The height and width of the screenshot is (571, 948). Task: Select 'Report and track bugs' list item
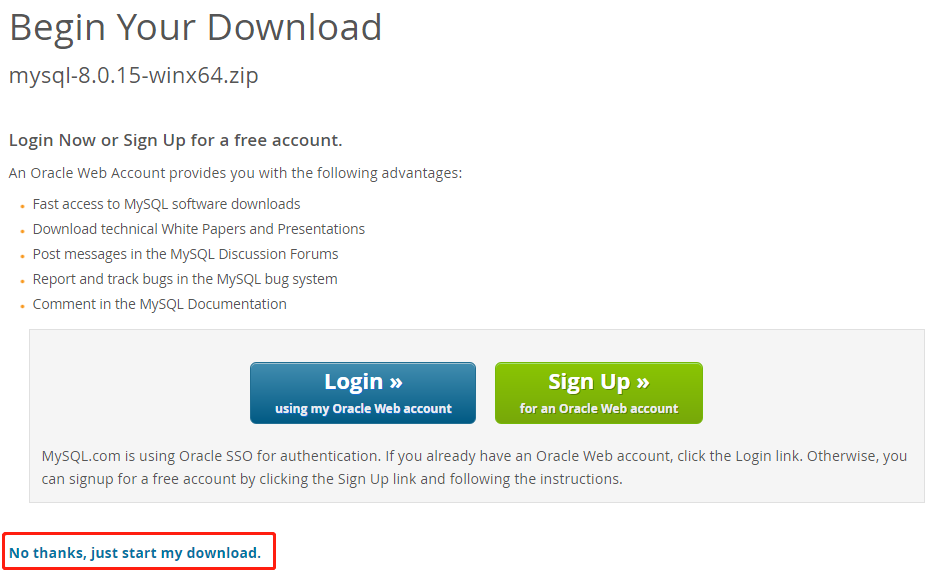(185, 279)
